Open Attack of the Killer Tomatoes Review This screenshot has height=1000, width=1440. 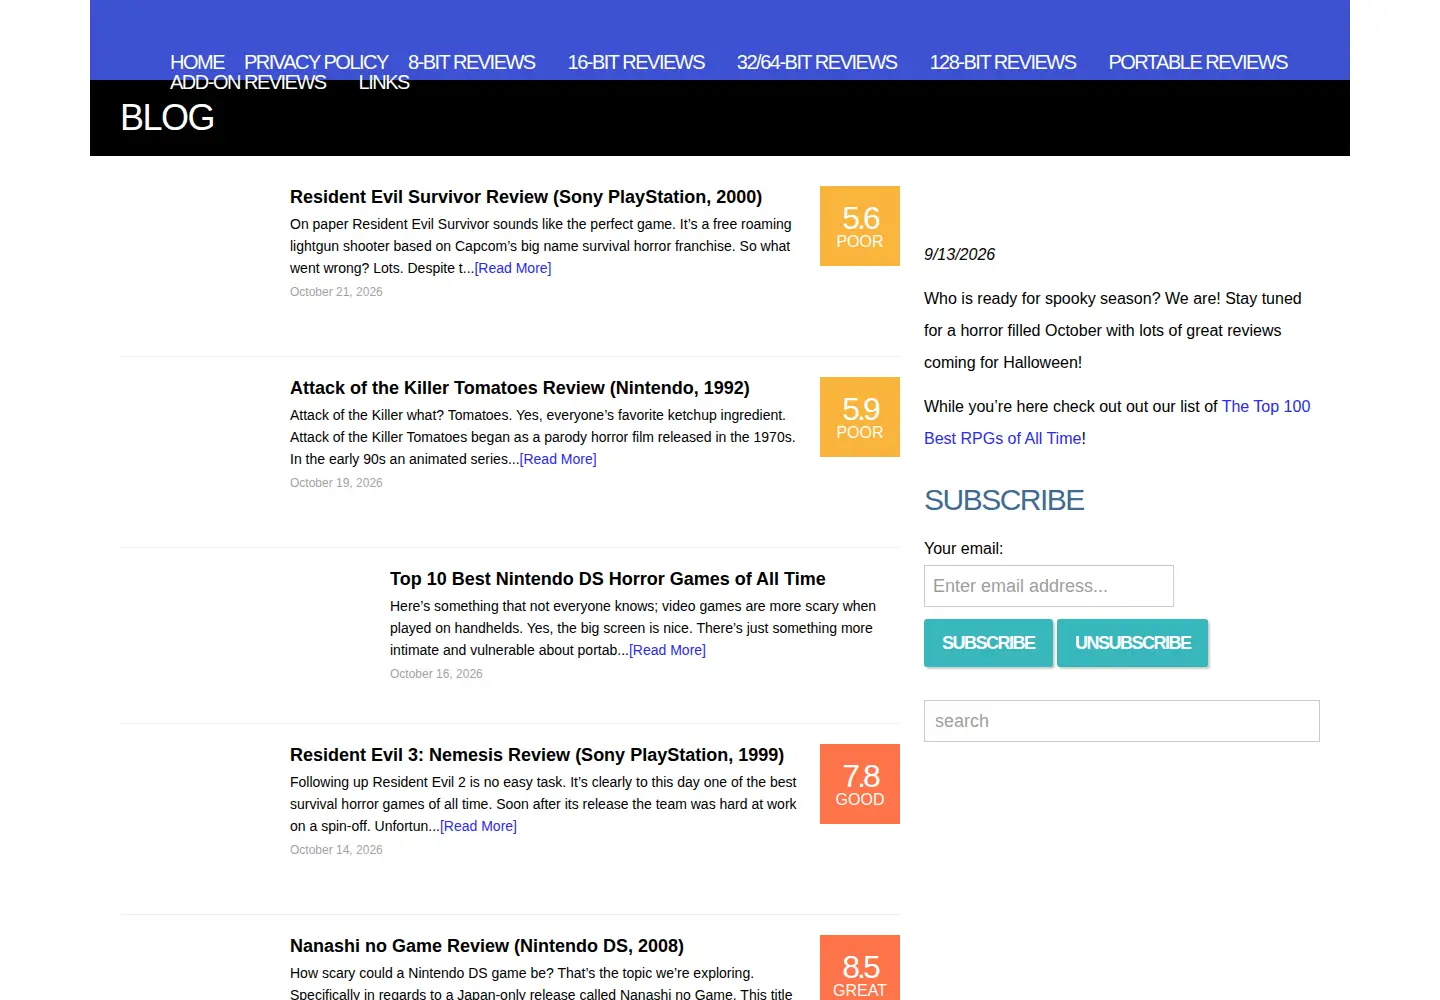click(520, 388)
